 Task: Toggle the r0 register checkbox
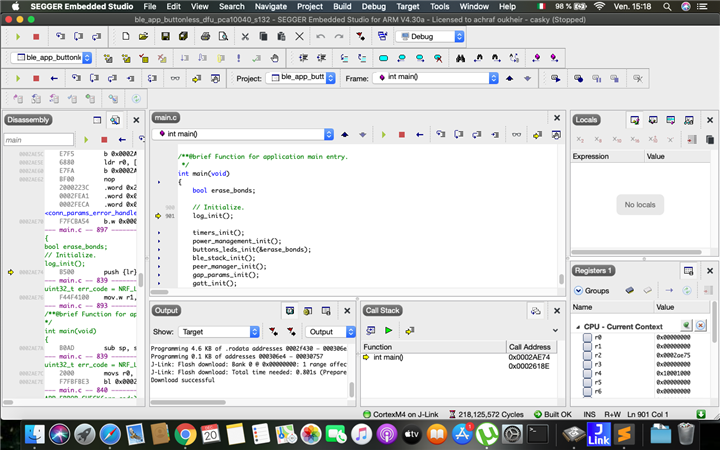point(587,338)
